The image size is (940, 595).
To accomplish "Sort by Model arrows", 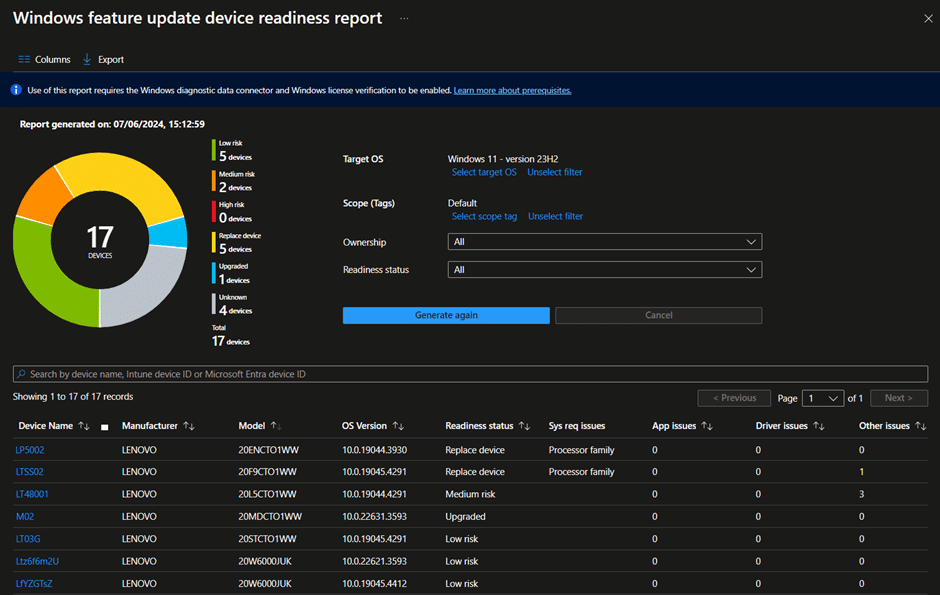I will tap(276, 426).
